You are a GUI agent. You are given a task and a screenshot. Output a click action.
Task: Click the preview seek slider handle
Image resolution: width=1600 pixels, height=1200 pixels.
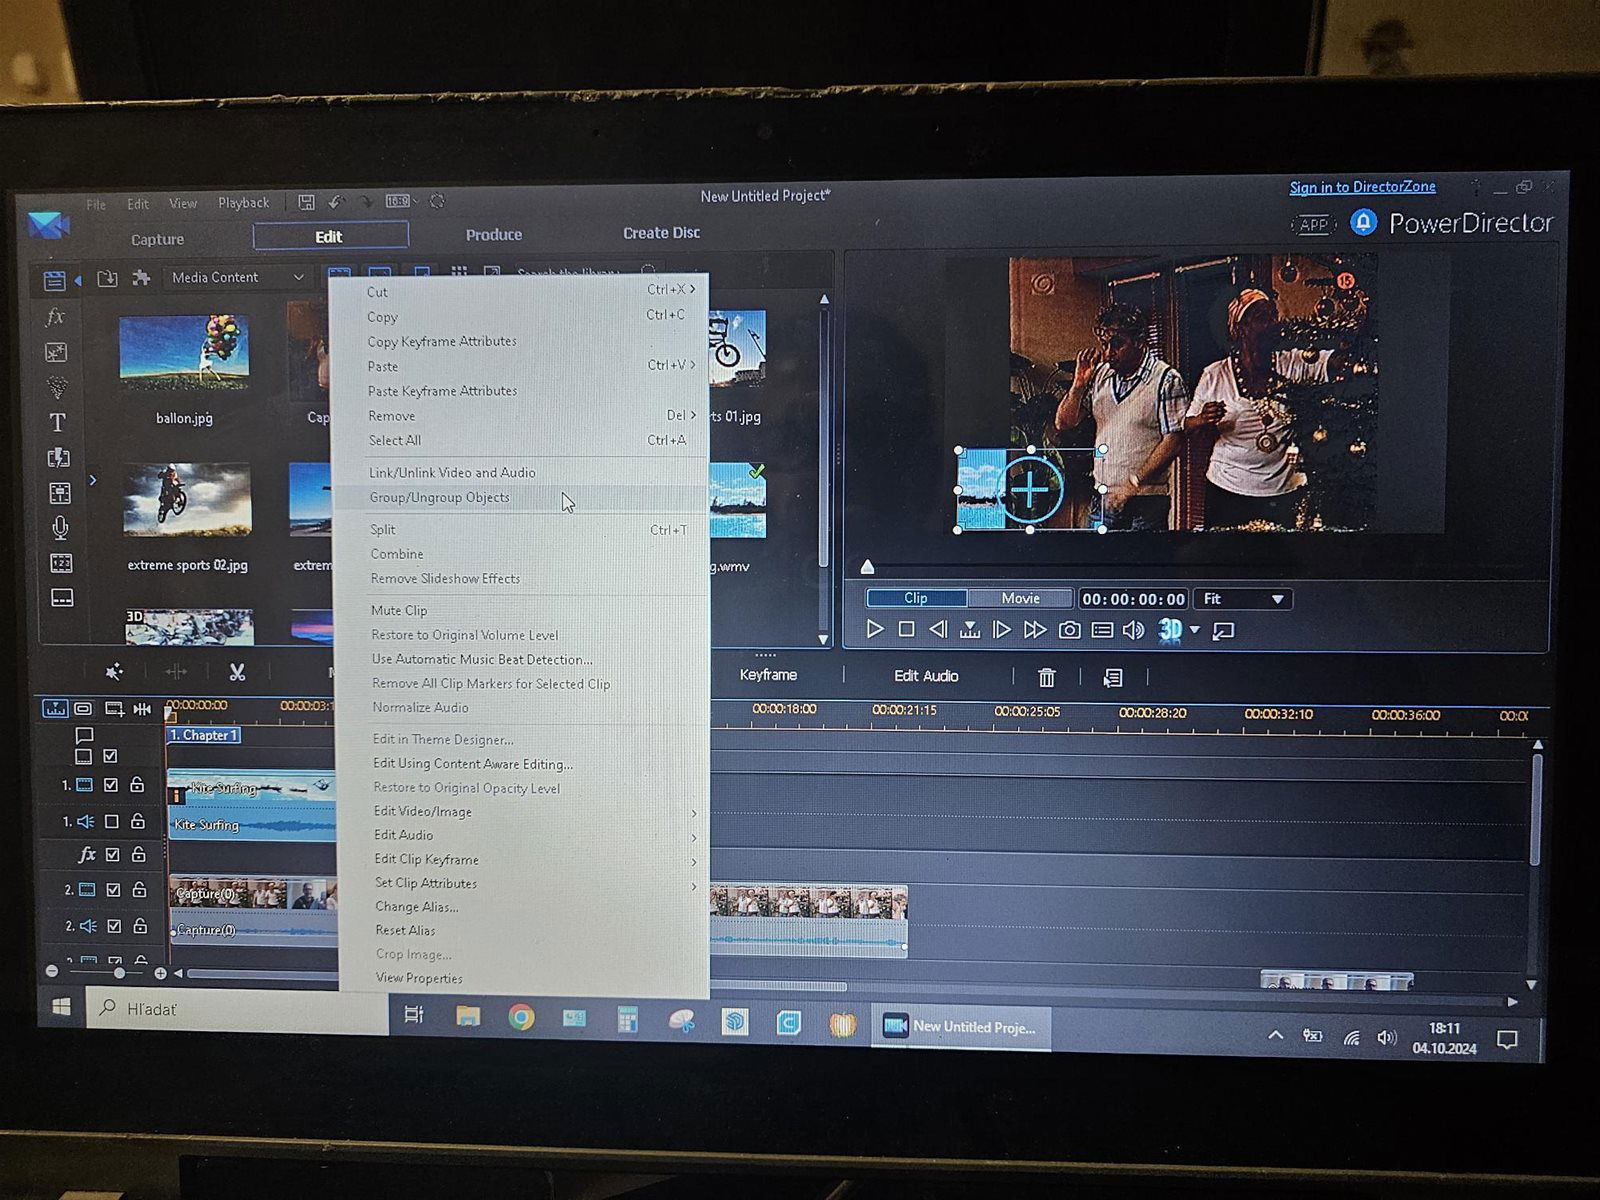tap(868, 567)
